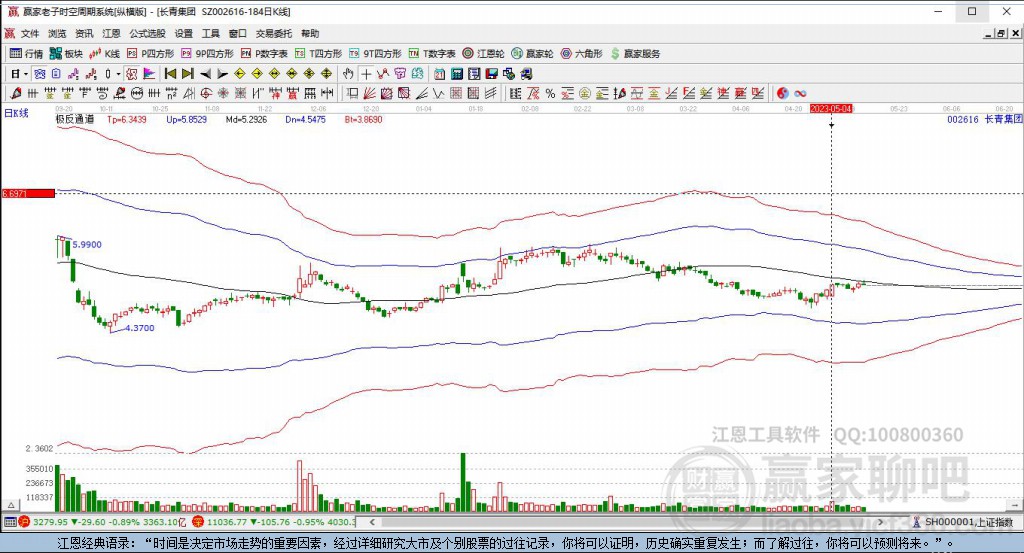
Task: Expand the dropdown arrow beside the 0 icon
Action: pos(118,74)
